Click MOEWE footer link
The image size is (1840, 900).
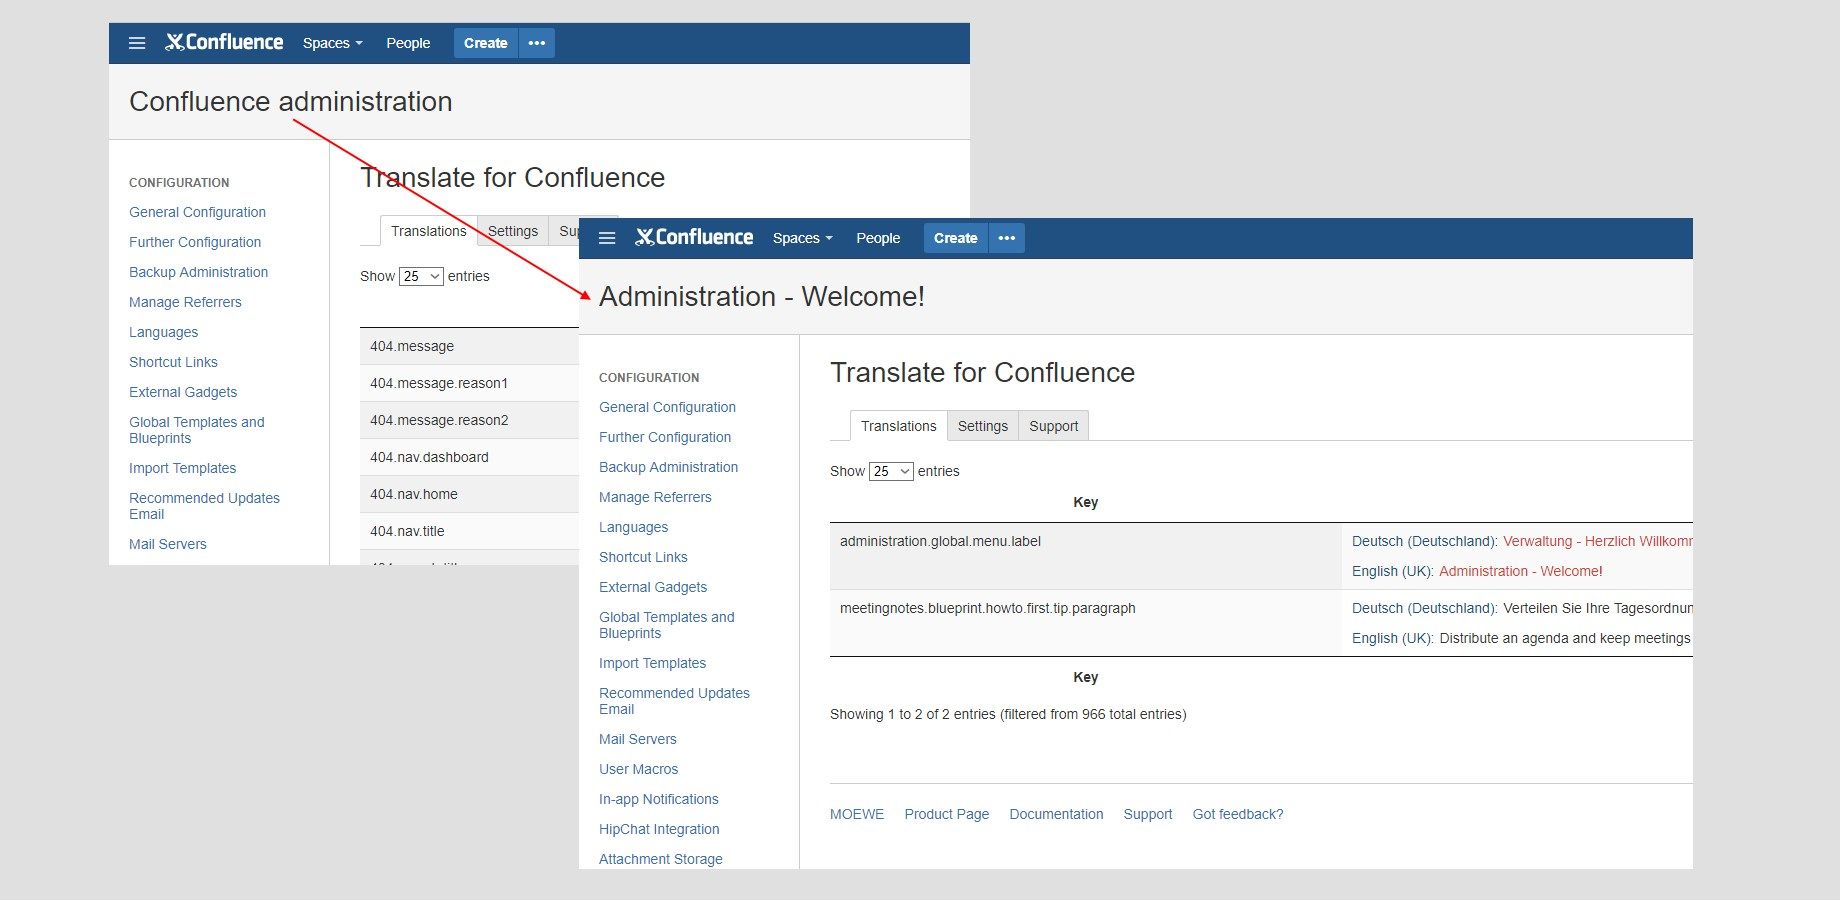(857, 814)
